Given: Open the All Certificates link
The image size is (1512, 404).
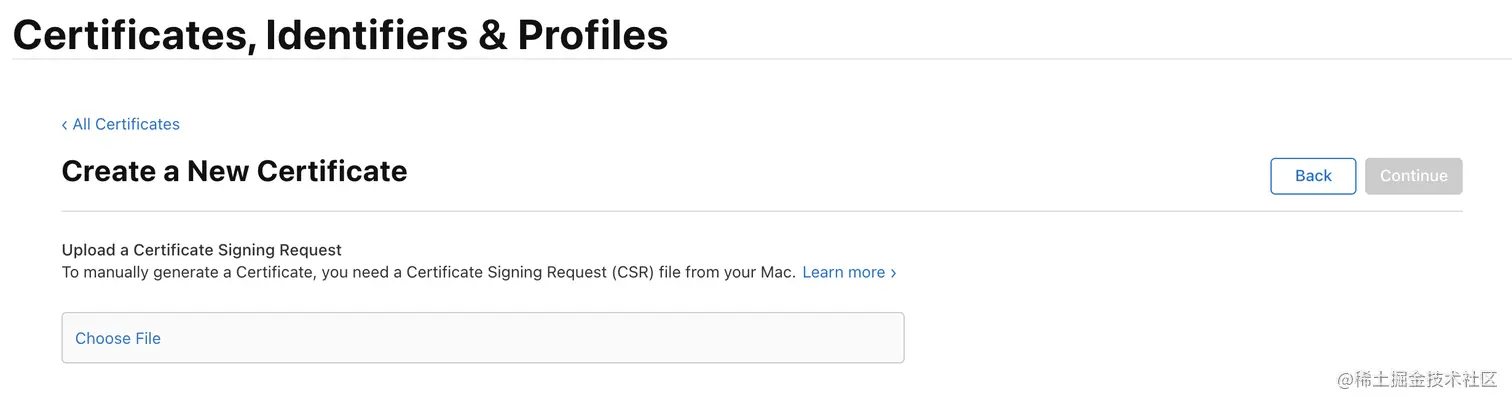Looking at the screenshot, I should 126,125.
